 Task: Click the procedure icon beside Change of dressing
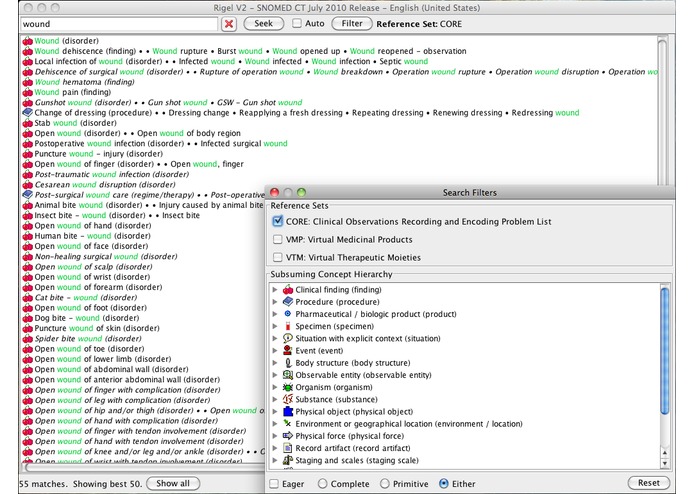(x=27, y=113)
